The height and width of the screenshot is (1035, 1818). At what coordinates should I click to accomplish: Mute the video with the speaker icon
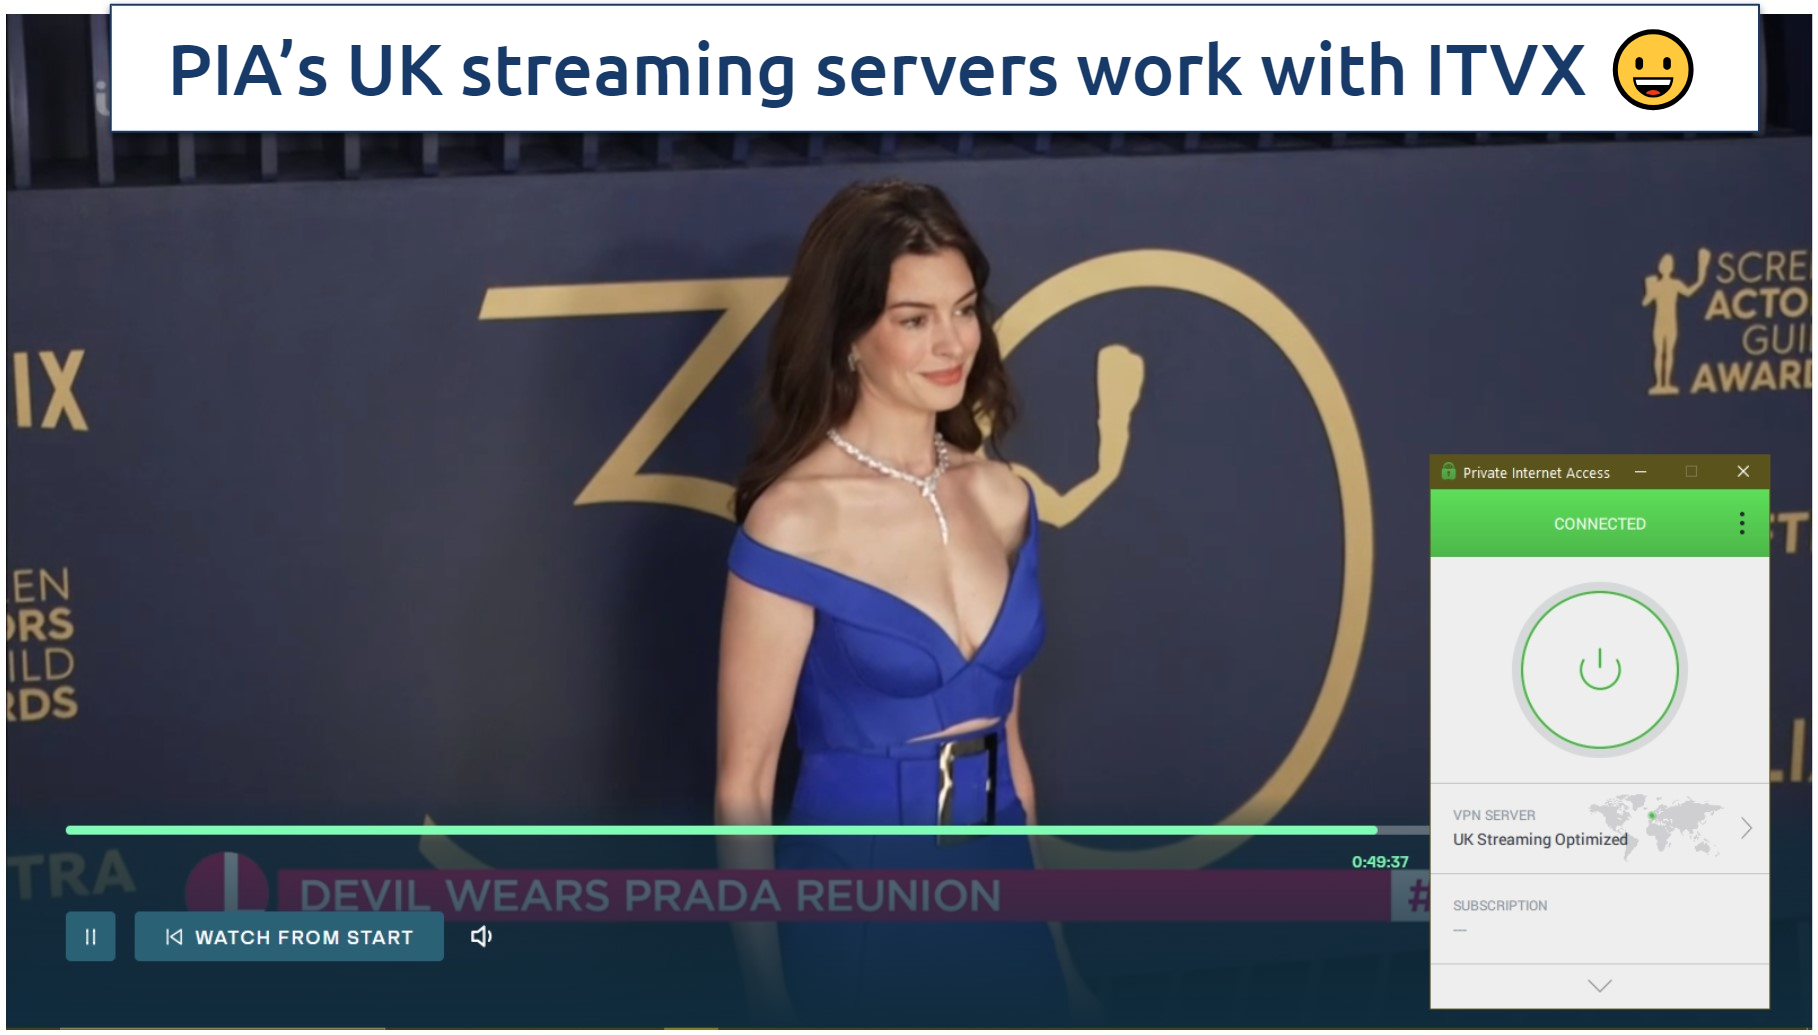pos(481,937)
